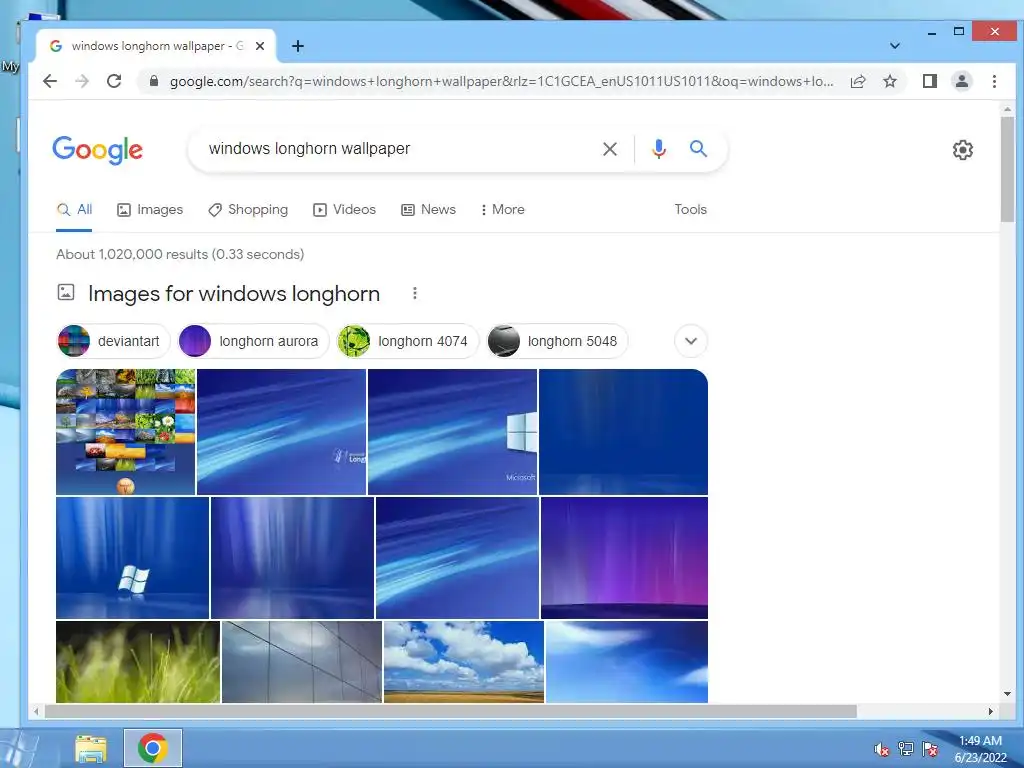Screen dimensions: 1024x768
Task: Open the wallpaper collage thumbnail
Action: (x=125, y=432)
